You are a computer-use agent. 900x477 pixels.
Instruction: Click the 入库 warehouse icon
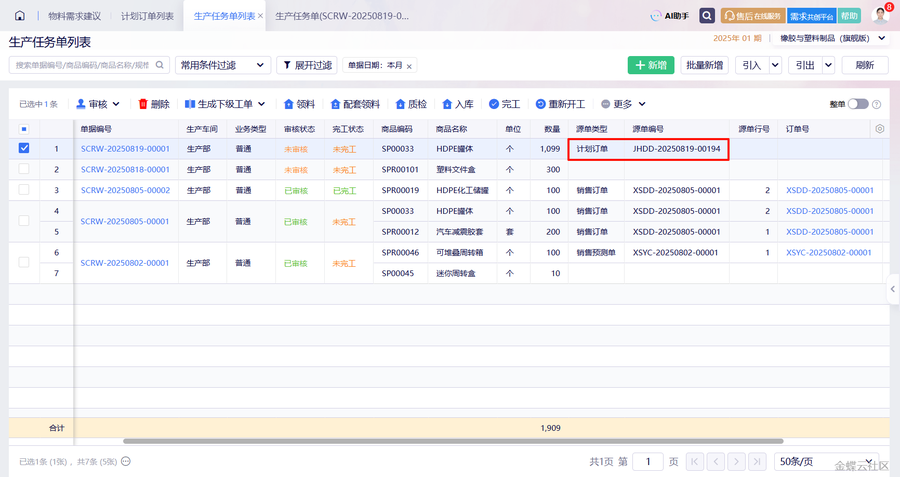(447, 104)
